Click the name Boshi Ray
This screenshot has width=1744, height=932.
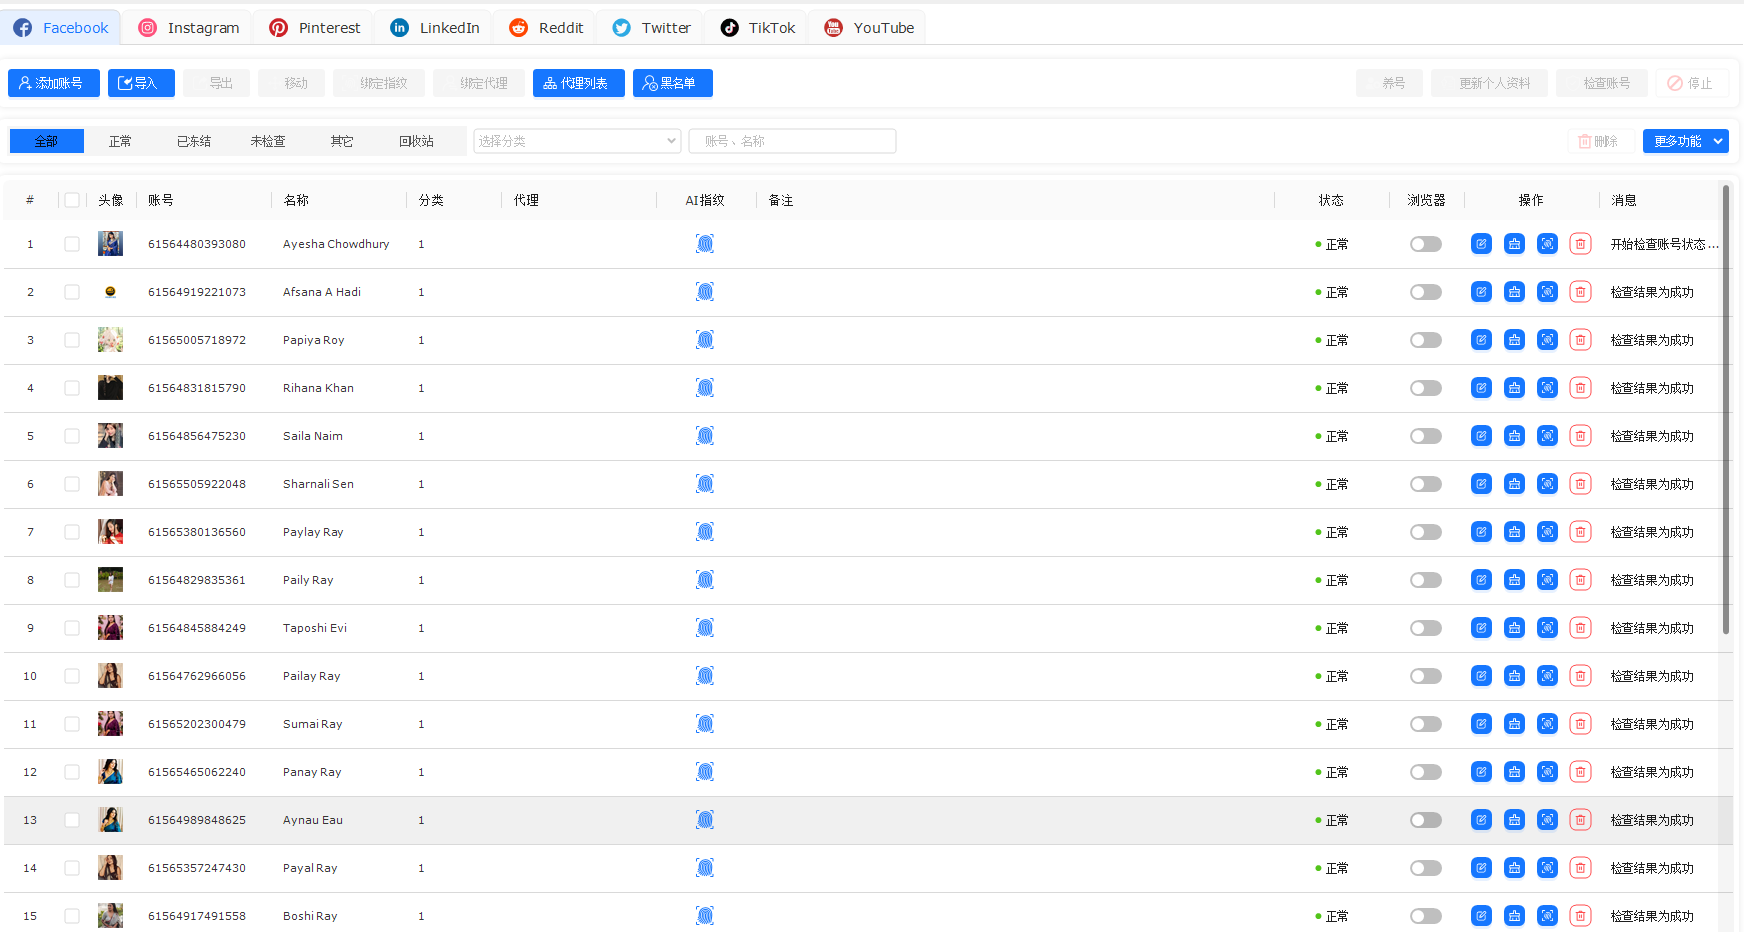310,916
